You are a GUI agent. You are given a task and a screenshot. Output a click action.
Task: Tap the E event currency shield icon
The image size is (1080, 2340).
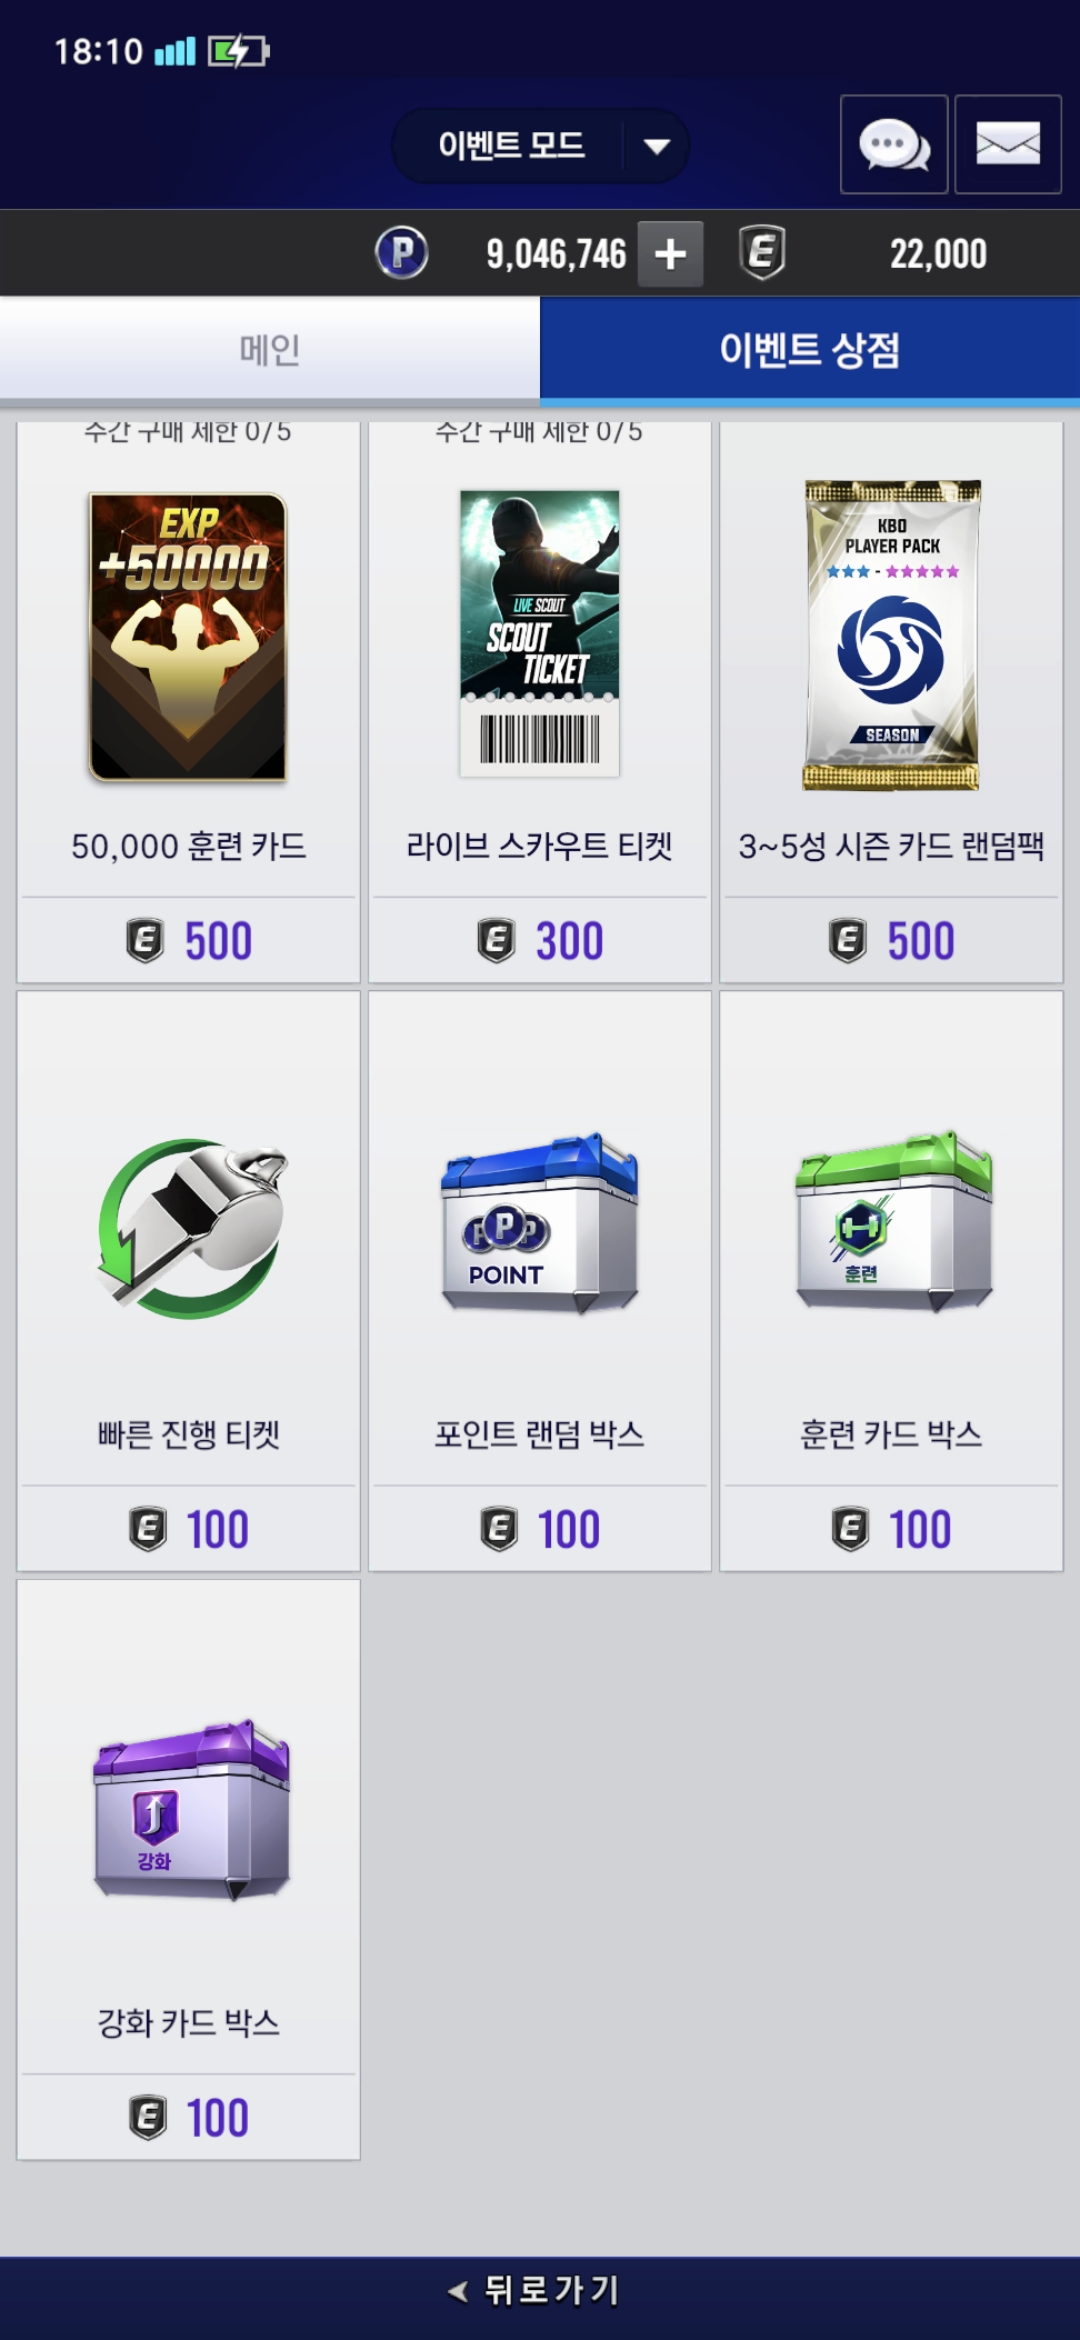pos(762,253)
